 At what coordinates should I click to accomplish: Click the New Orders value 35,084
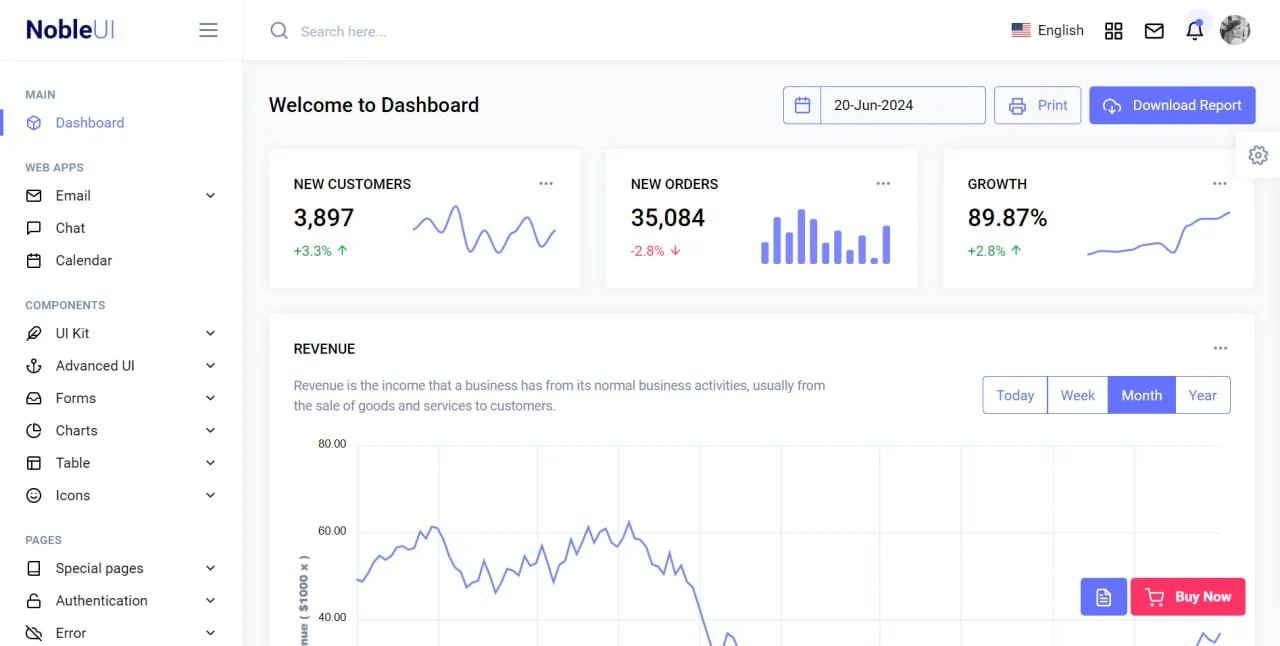point(668,218)
